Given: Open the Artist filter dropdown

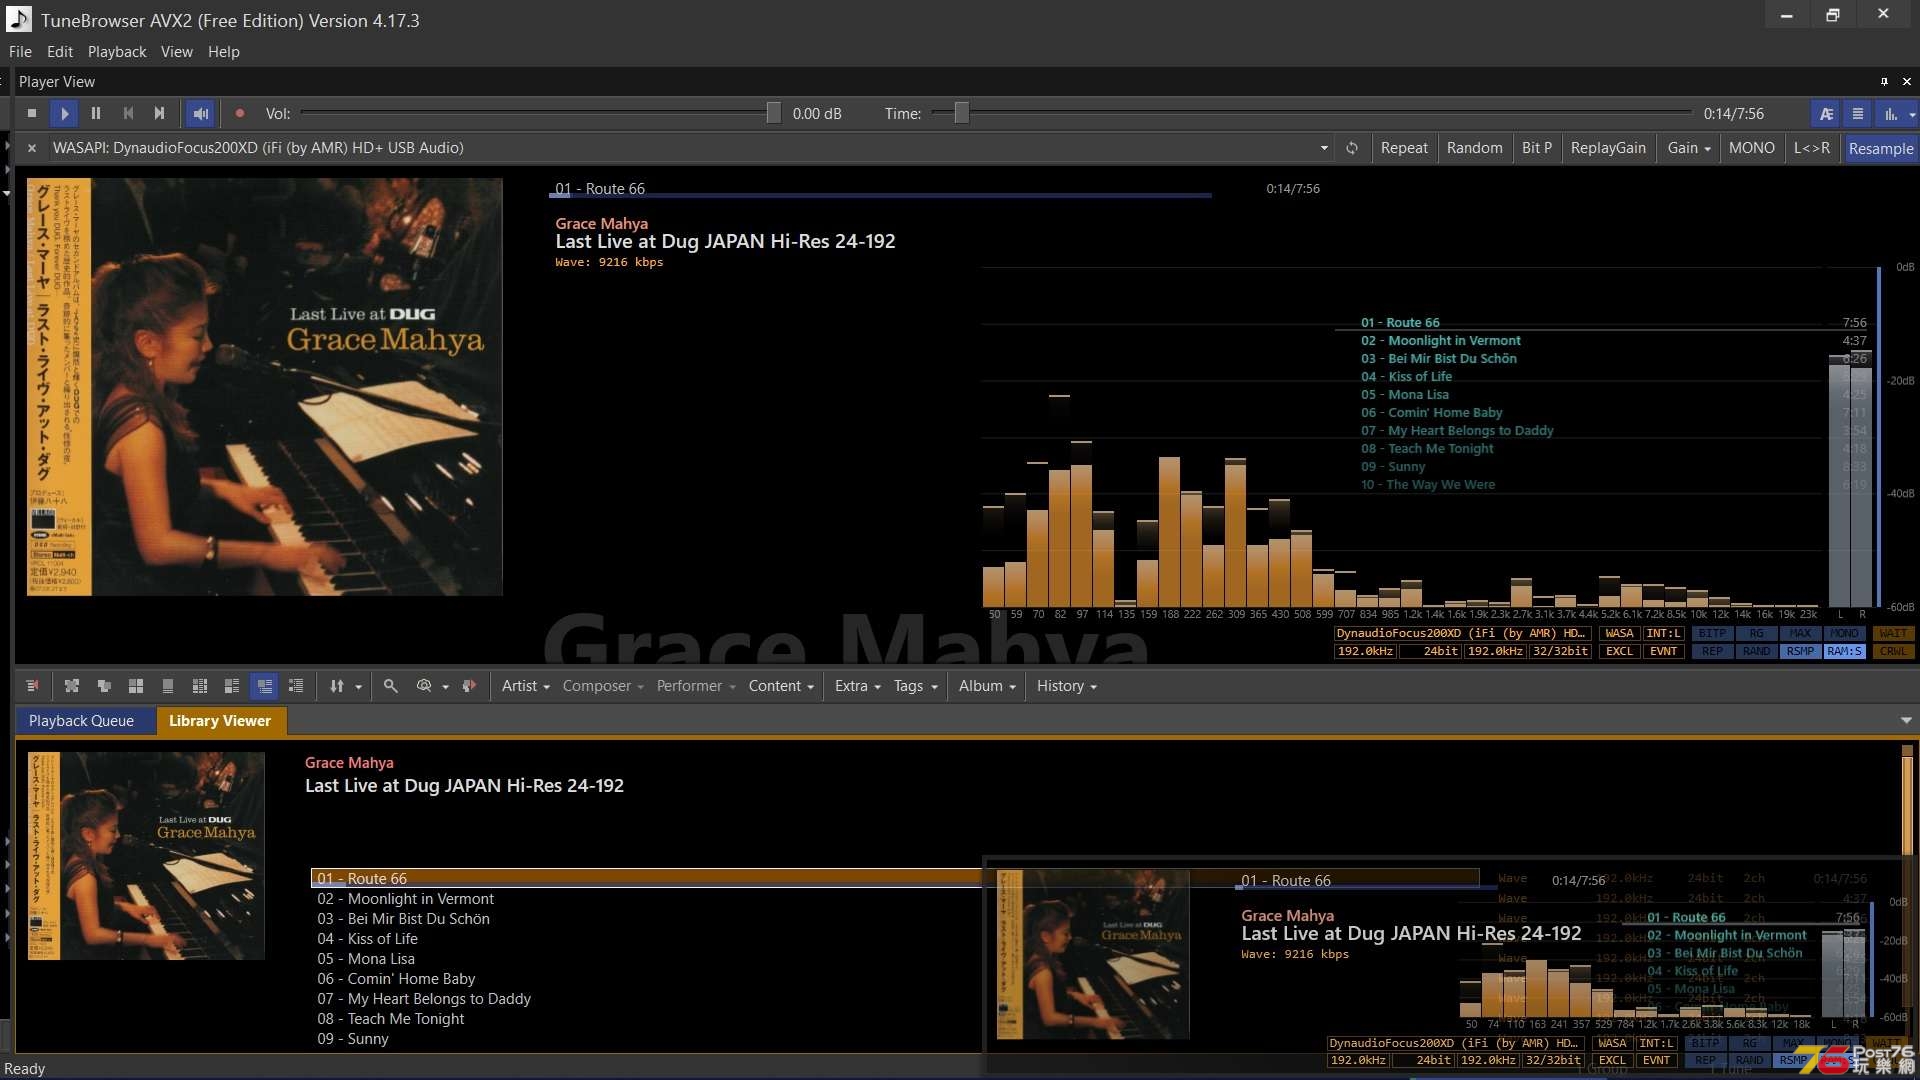Looking at the screenshot, I should pyautogui.click(x=525, y=686).
